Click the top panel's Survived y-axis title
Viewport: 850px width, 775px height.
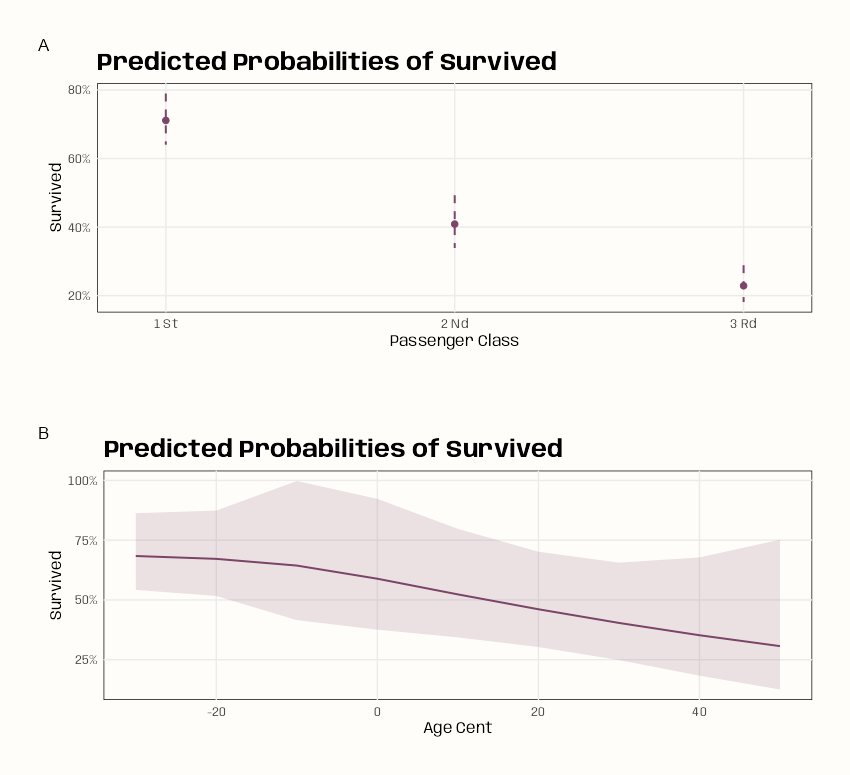pos(56,197)
